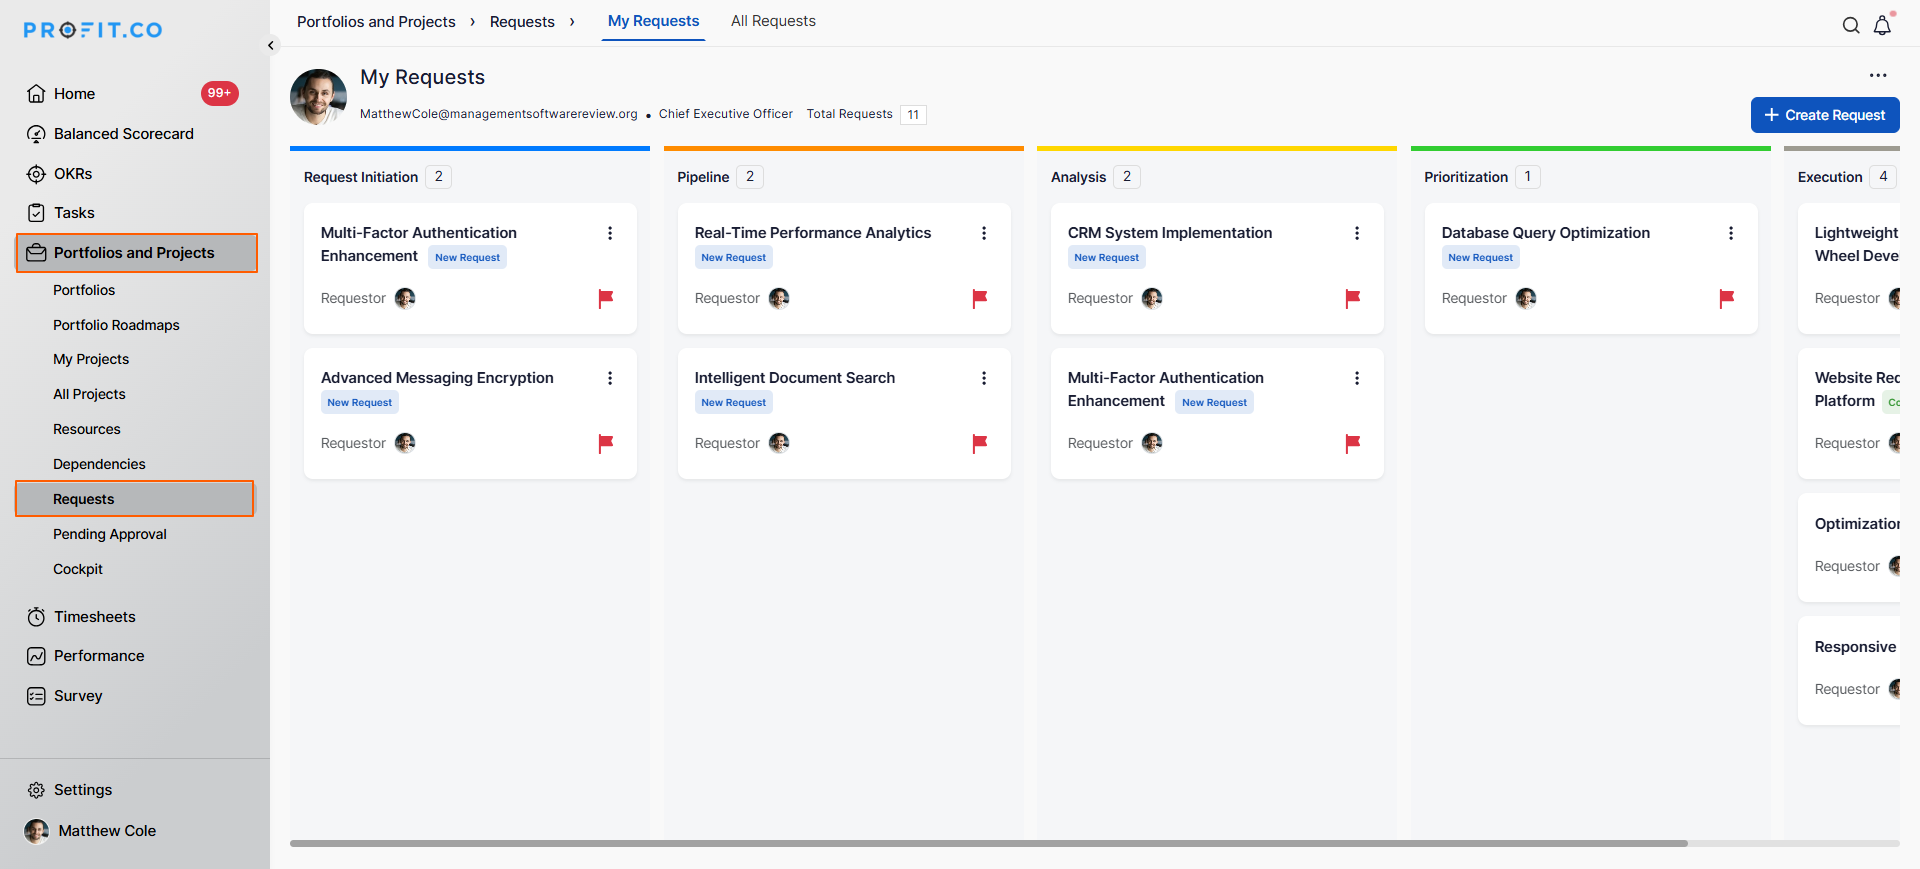
Task: Click the Portfolios and Projects breadcrumb
Action: 376,22
